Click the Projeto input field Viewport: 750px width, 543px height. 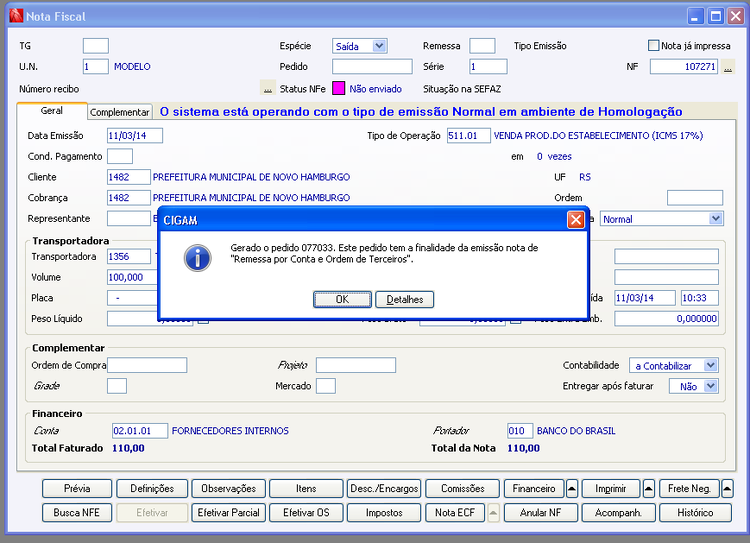[x=356, y=365]
